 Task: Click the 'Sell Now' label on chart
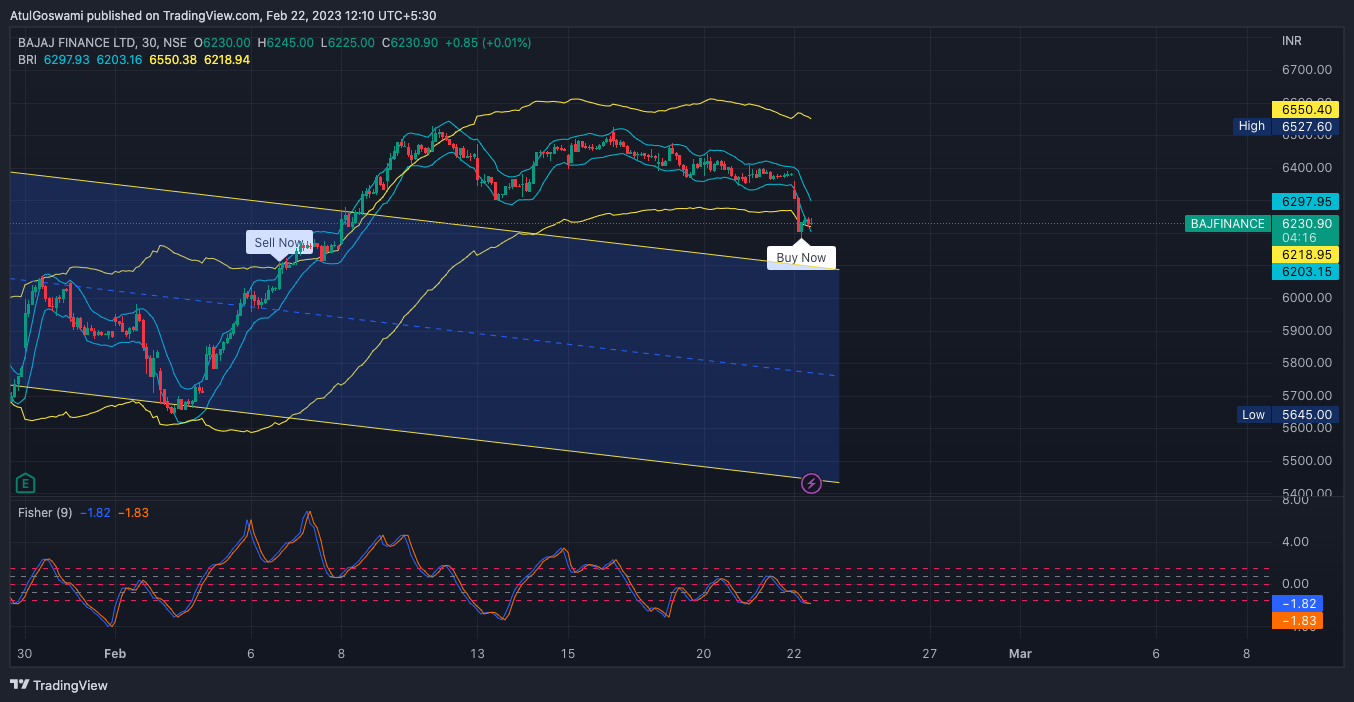tap(279, 243)
